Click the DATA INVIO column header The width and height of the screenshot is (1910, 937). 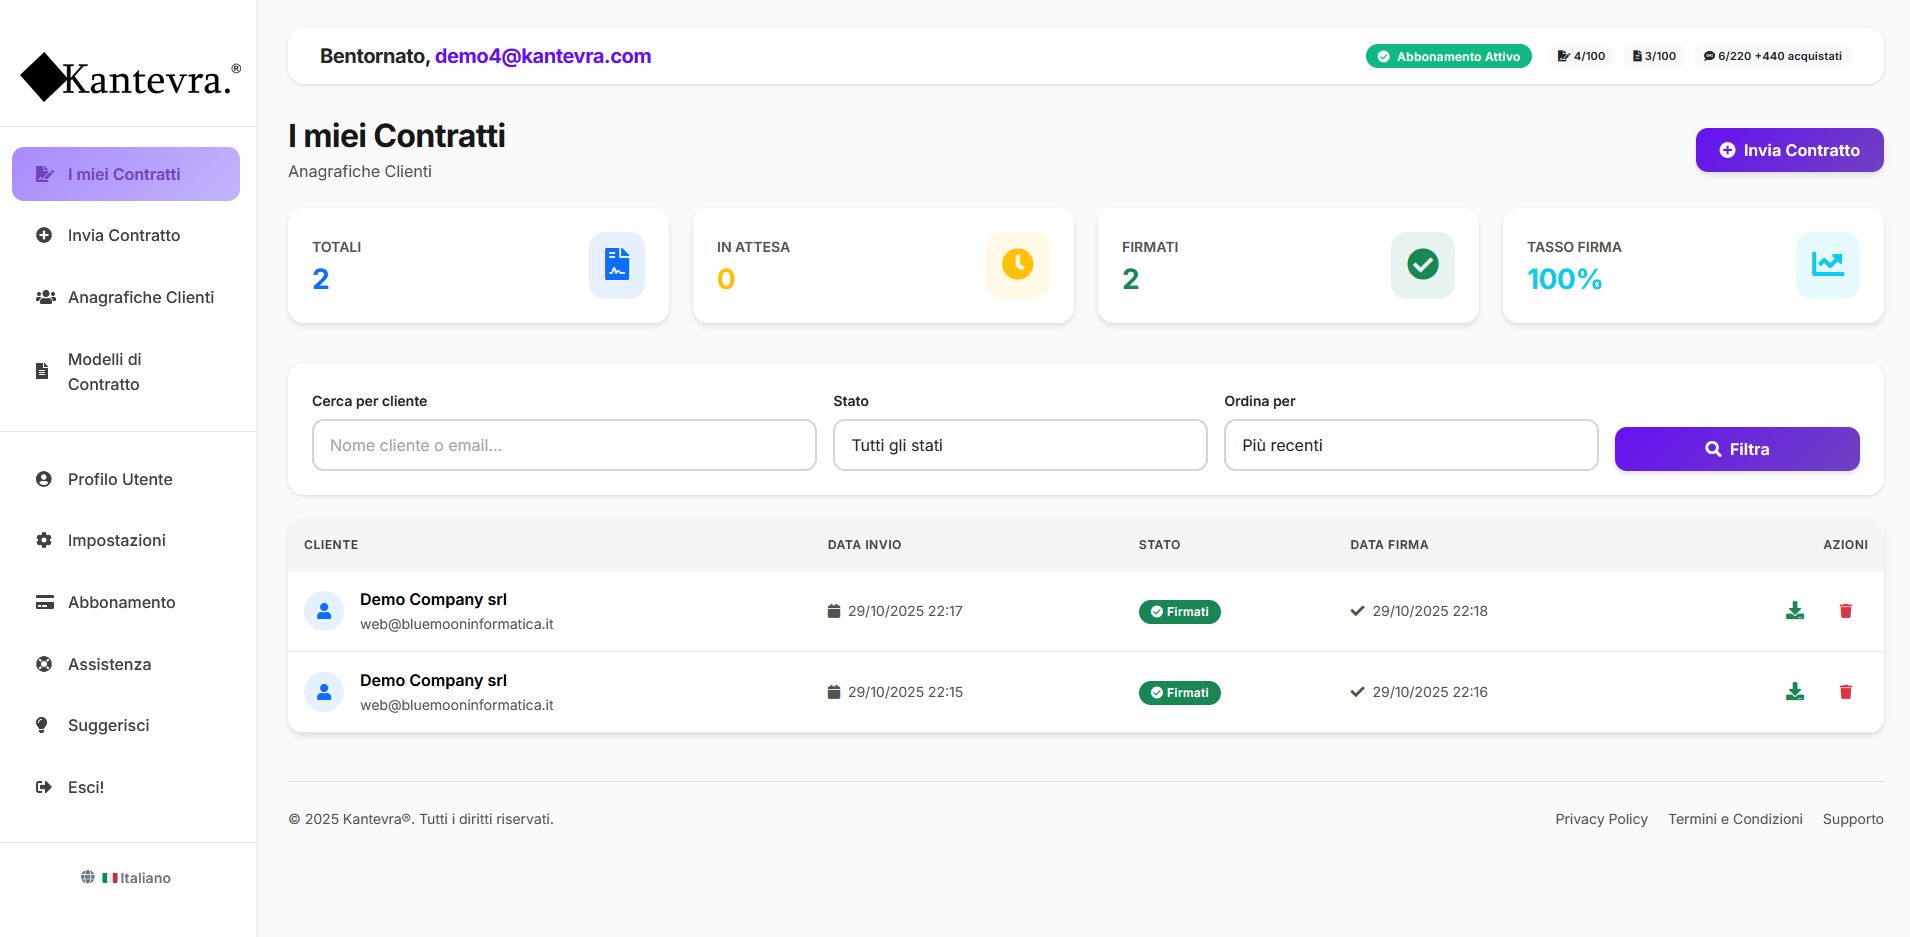(865, 545)
